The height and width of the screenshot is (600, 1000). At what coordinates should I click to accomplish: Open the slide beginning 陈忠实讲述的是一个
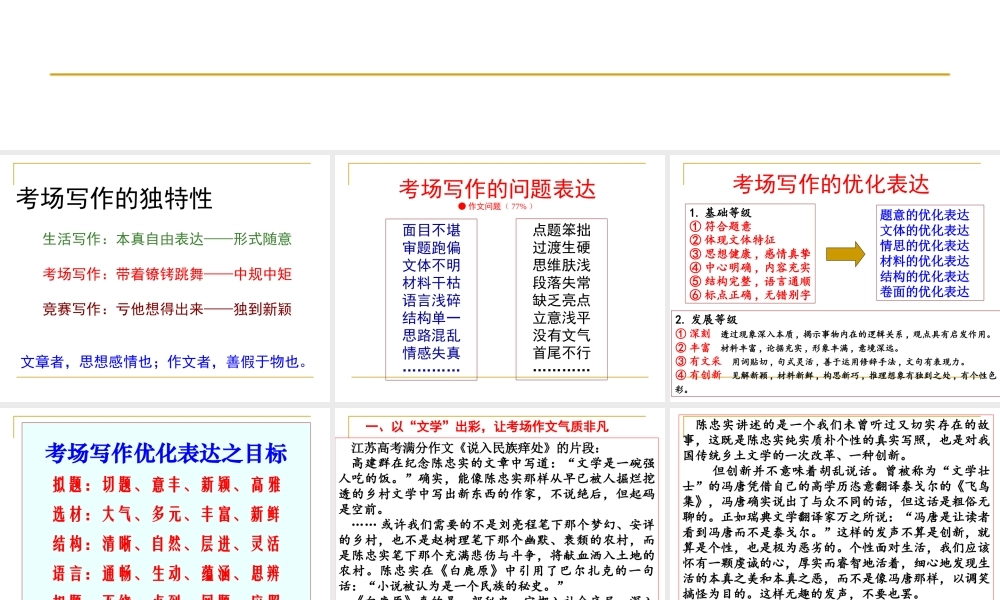click(835, 504)
